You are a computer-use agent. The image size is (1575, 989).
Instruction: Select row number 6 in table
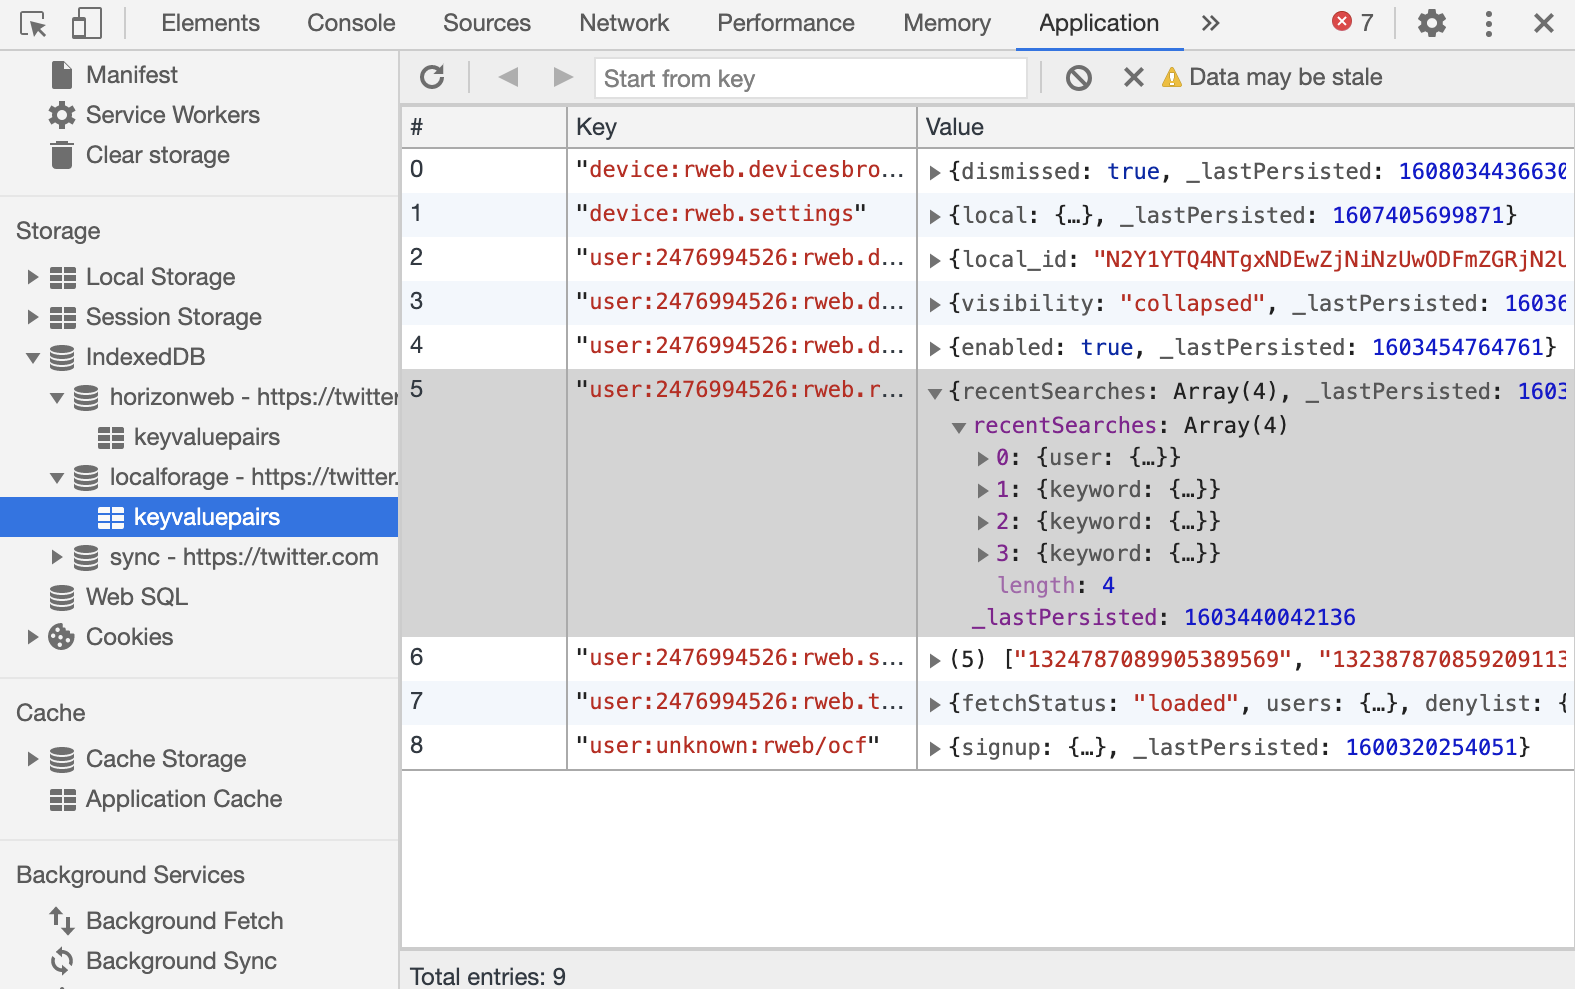(417, 657)
